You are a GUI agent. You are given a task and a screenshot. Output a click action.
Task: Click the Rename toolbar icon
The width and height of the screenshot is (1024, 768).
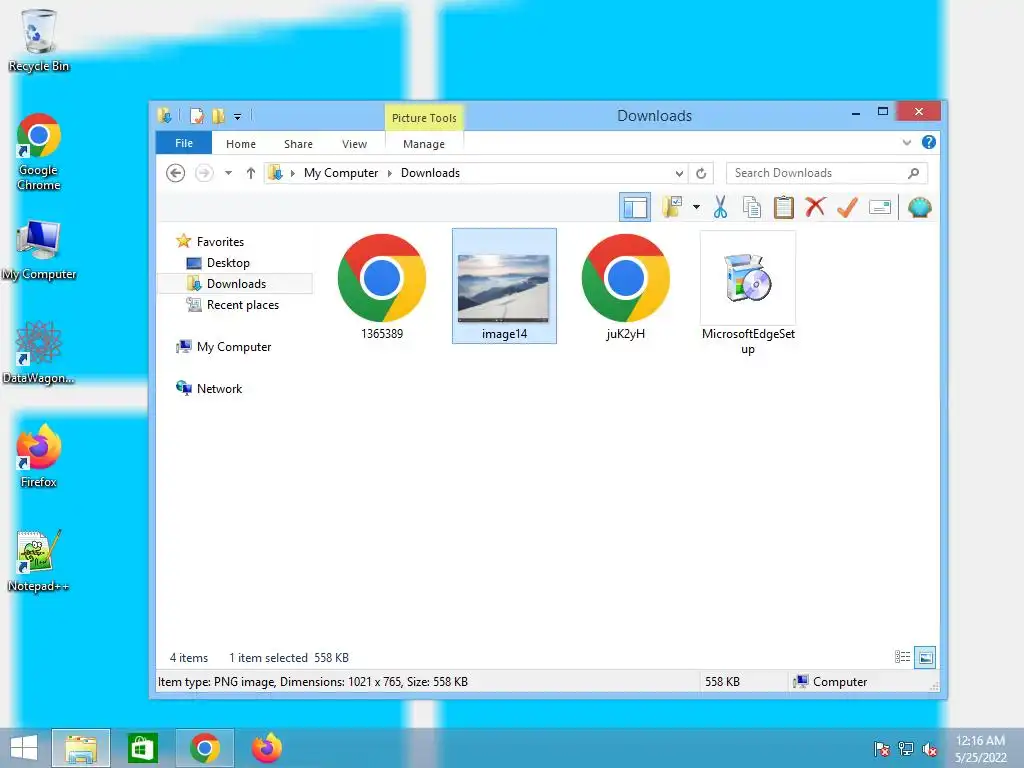(x=880, y=208)
